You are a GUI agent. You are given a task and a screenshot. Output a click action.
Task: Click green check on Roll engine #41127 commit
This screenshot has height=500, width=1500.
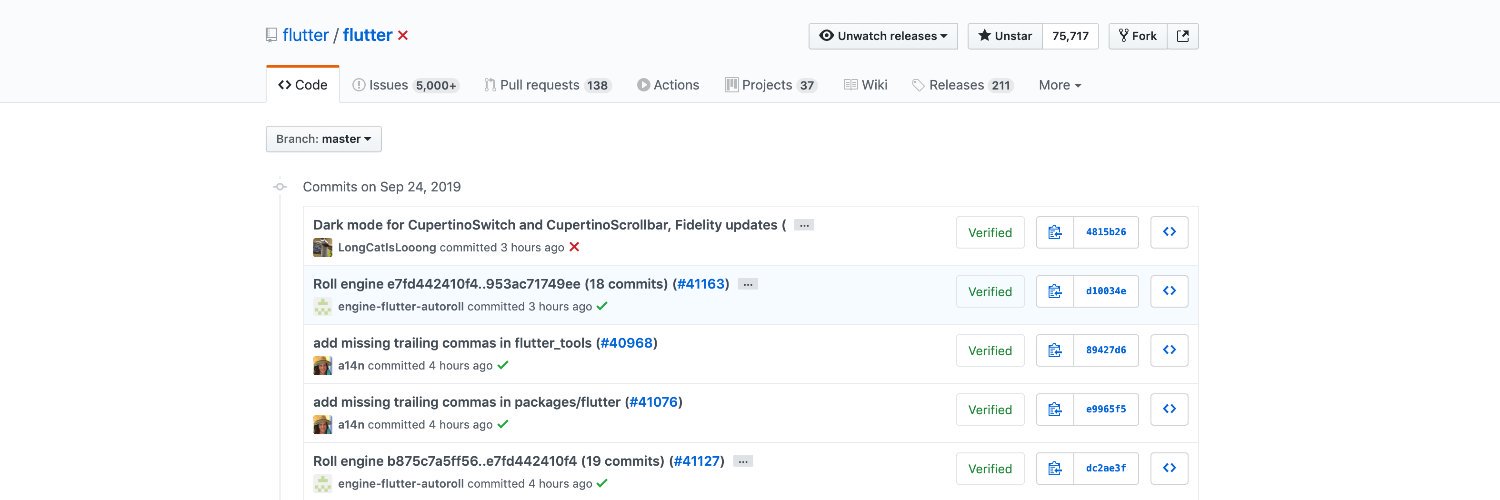click(602, 483)
